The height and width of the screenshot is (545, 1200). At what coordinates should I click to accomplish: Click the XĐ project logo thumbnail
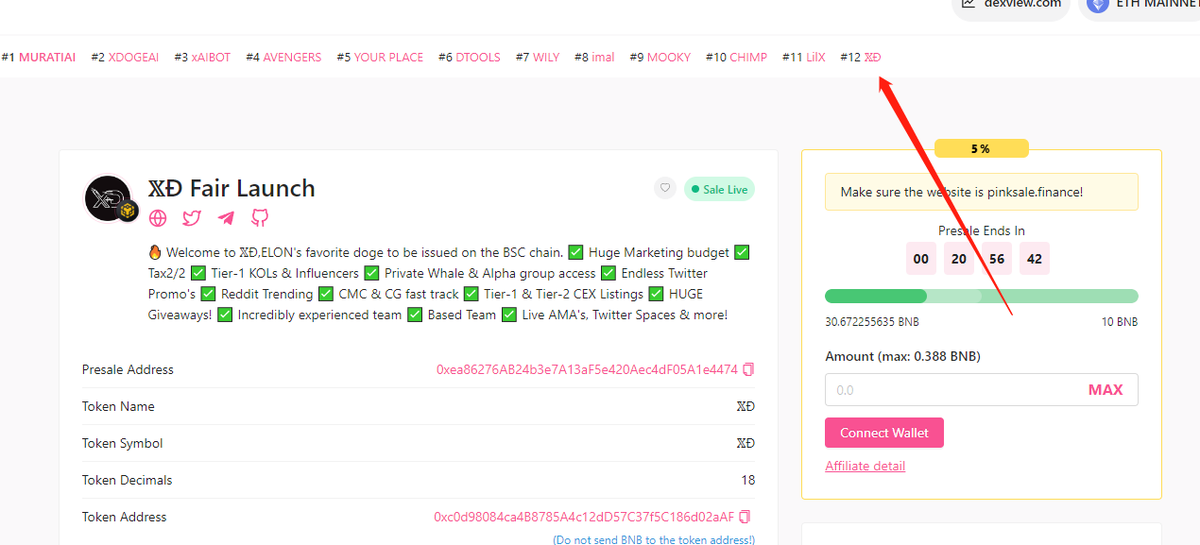click(x=109, y=199)
